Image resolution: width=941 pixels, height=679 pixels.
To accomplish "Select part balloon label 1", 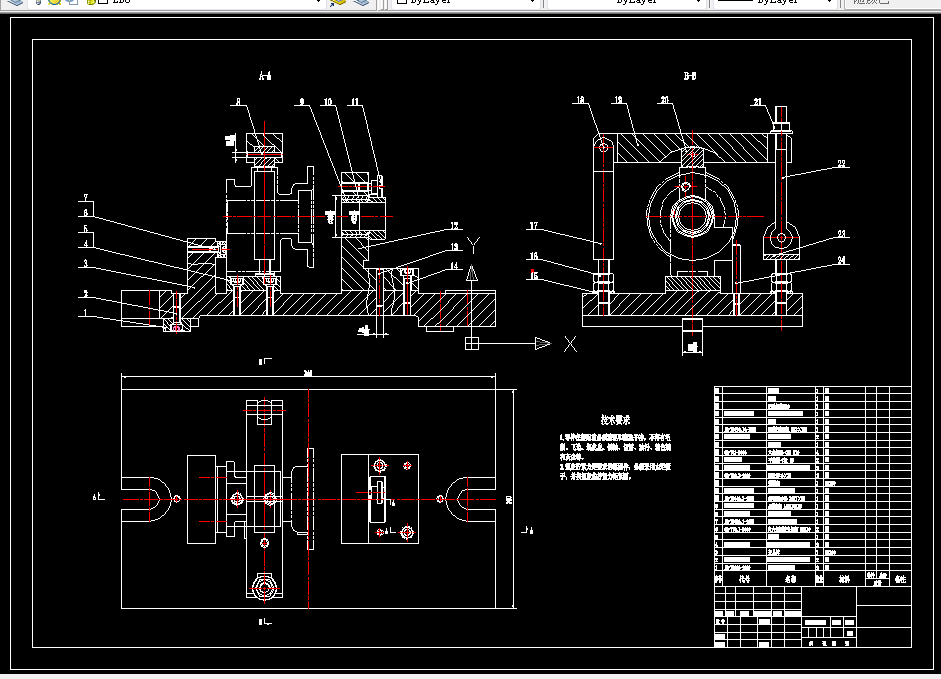I will click(x=85, y=313).
